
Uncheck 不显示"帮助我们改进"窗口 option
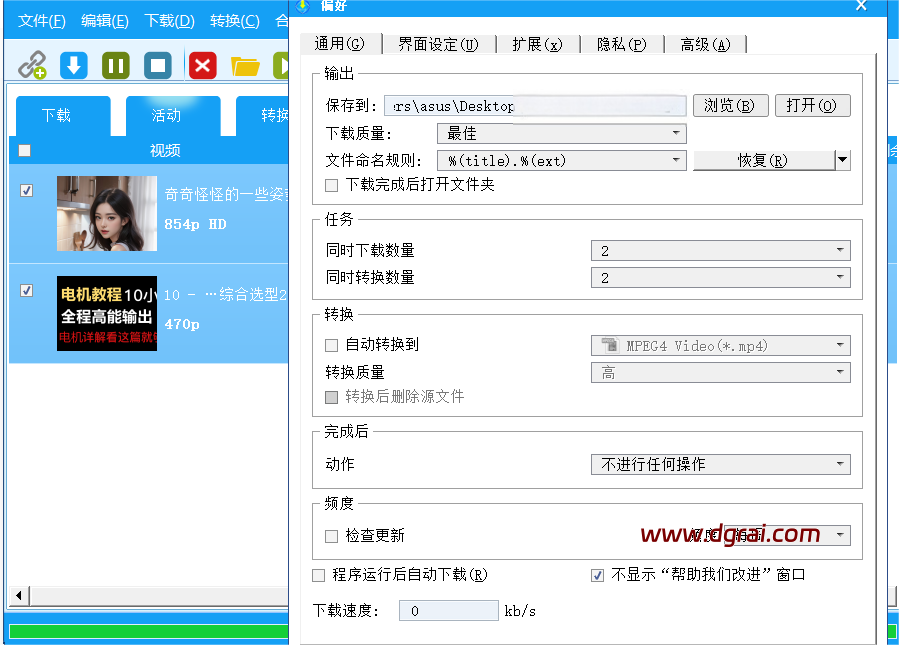click(x=598, y=575)
